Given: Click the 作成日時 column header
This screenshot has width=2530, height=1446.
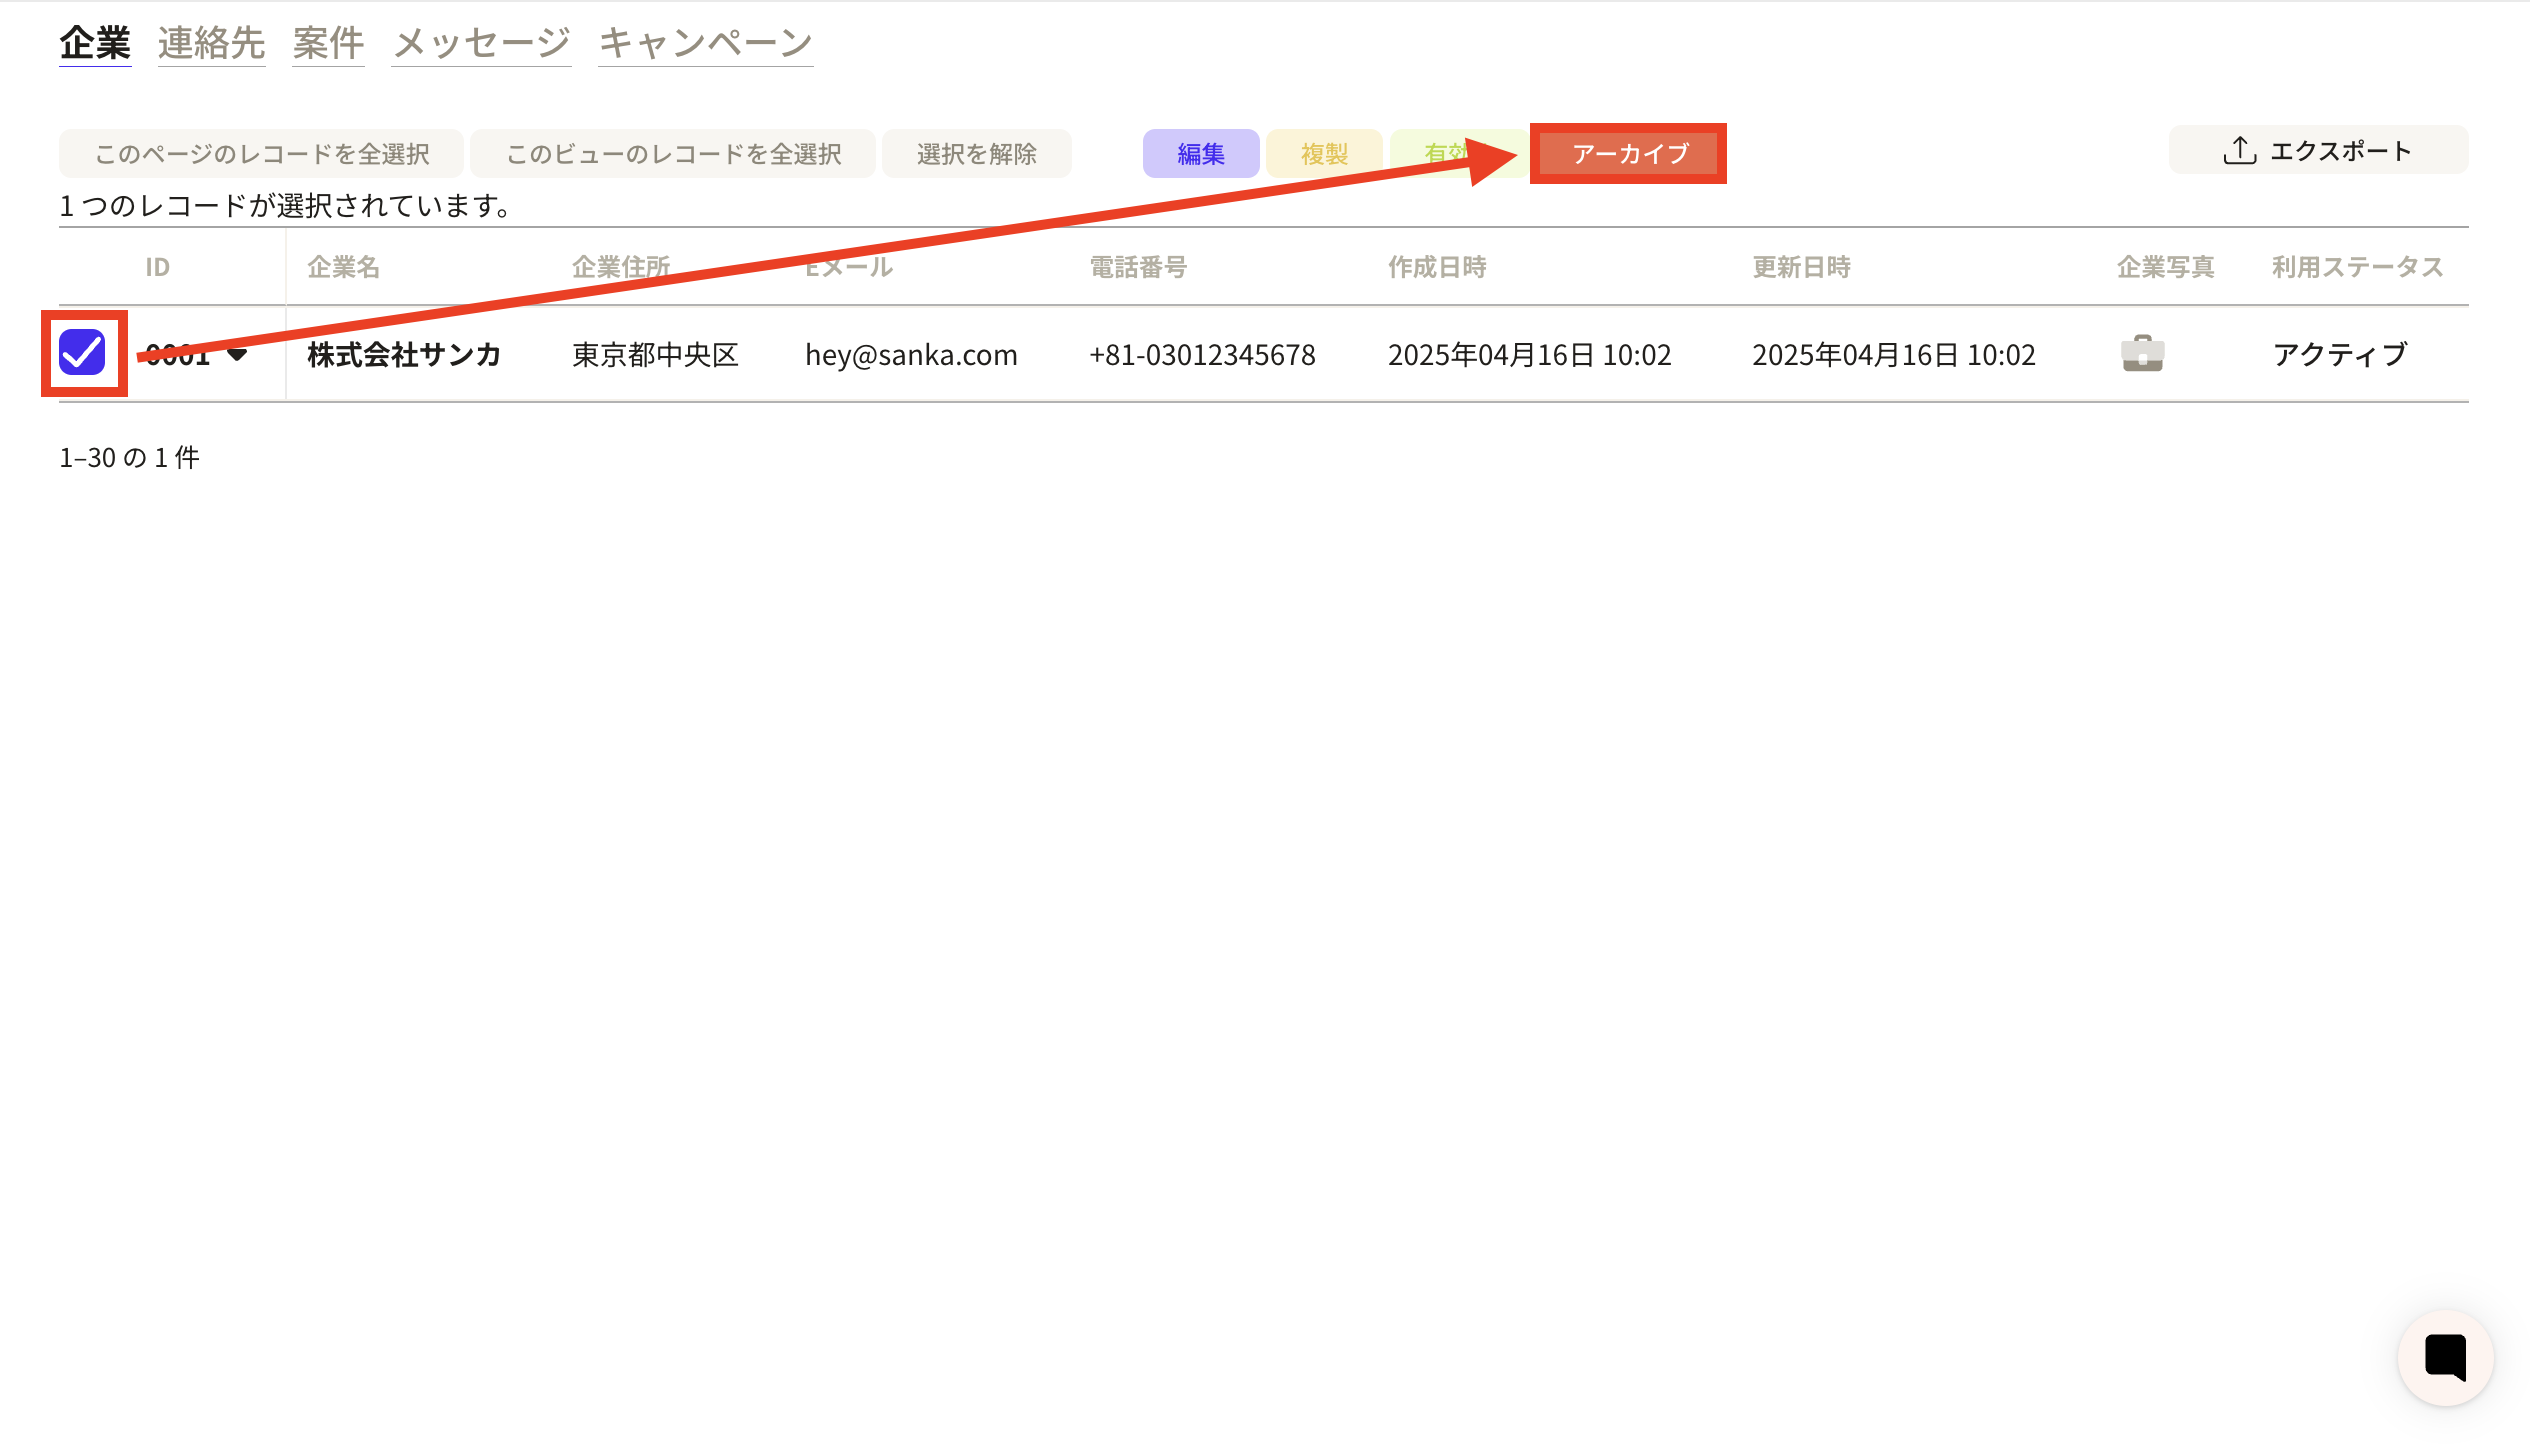Looking at the screenshot, I should click(1437, 267).
